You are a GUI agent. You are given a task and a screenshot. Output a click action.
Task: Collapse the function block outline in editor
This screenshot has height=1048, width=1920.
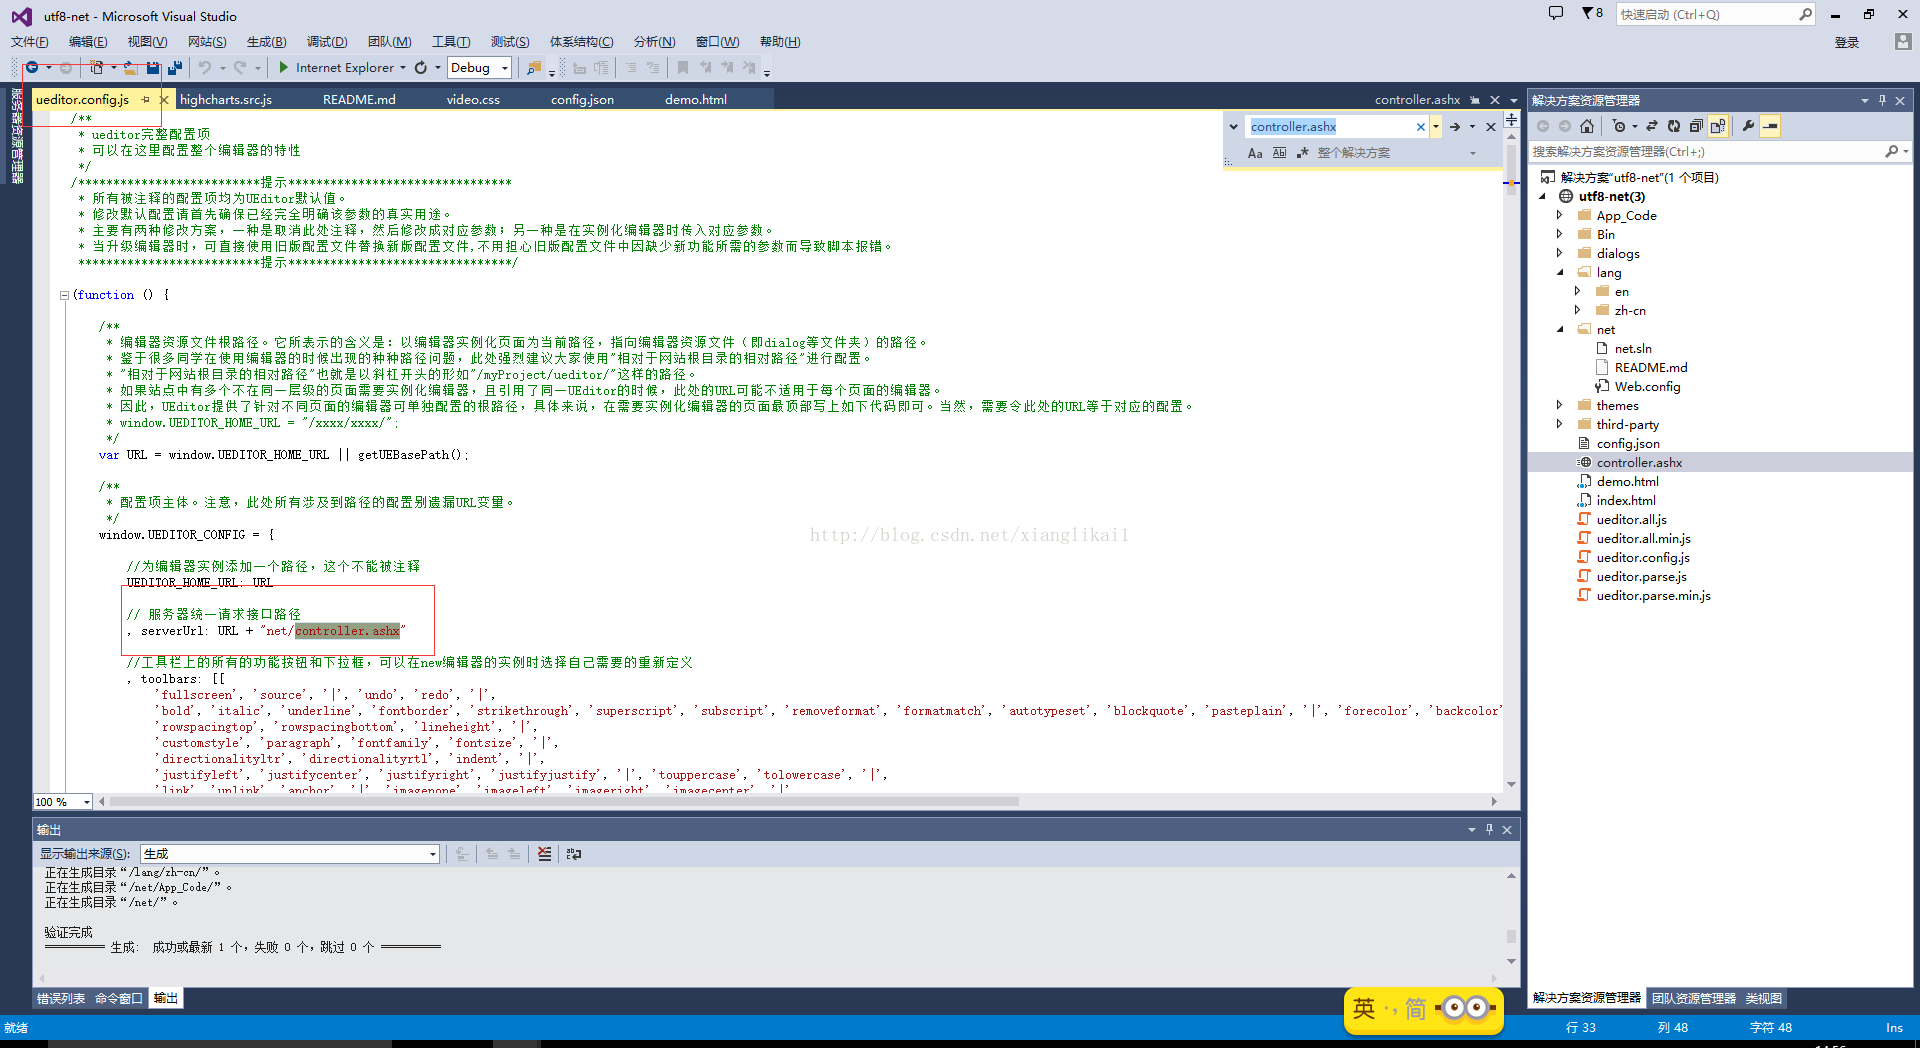click(64, 295)
